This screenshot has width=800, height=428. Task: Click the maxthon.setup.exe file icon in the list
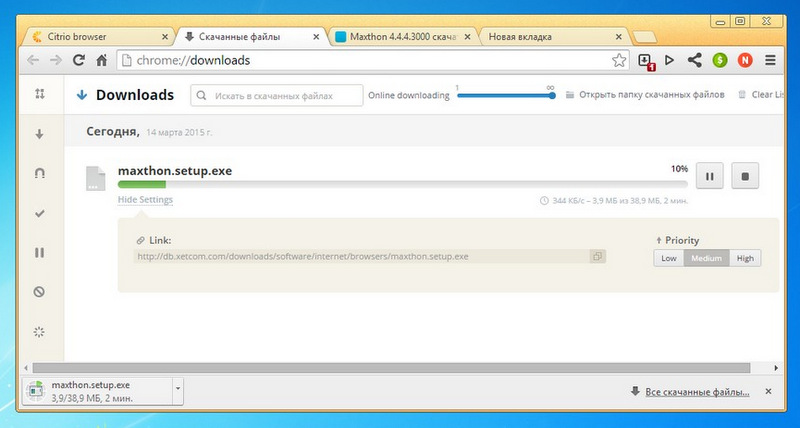click(x=95, y=179)
